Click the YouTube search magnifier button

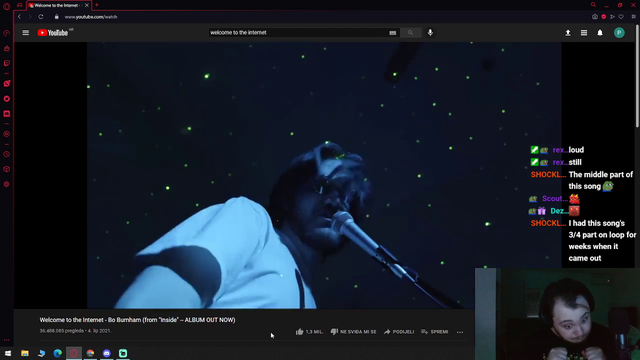(410, 33)
